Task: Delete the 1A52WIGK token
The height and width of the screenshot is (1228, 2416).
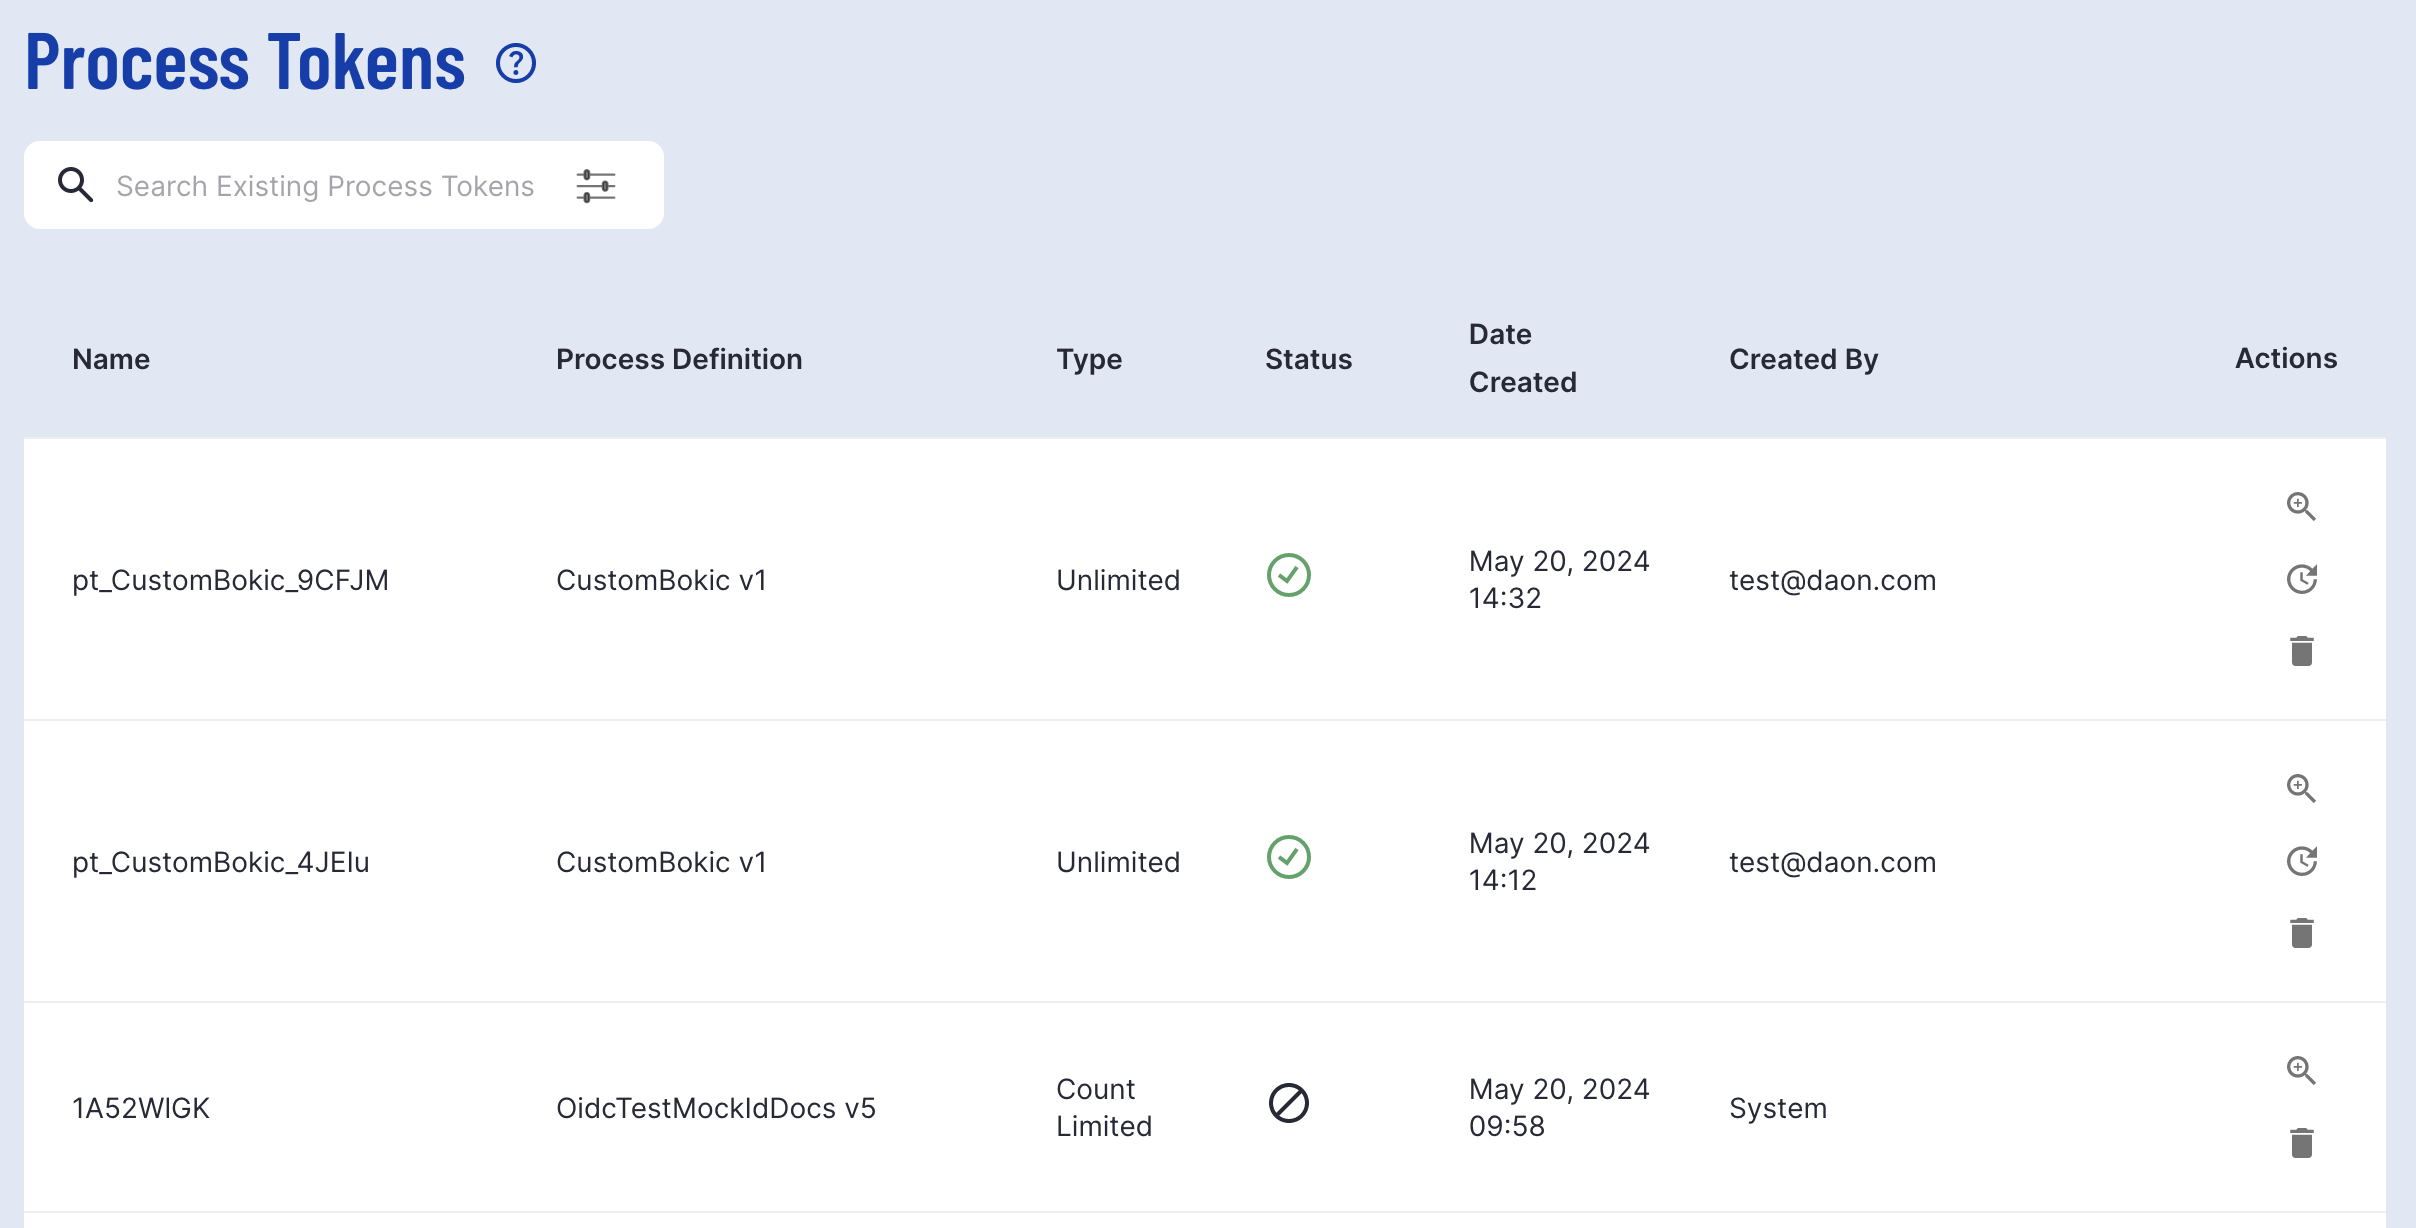Action: click(2301, 1143)
